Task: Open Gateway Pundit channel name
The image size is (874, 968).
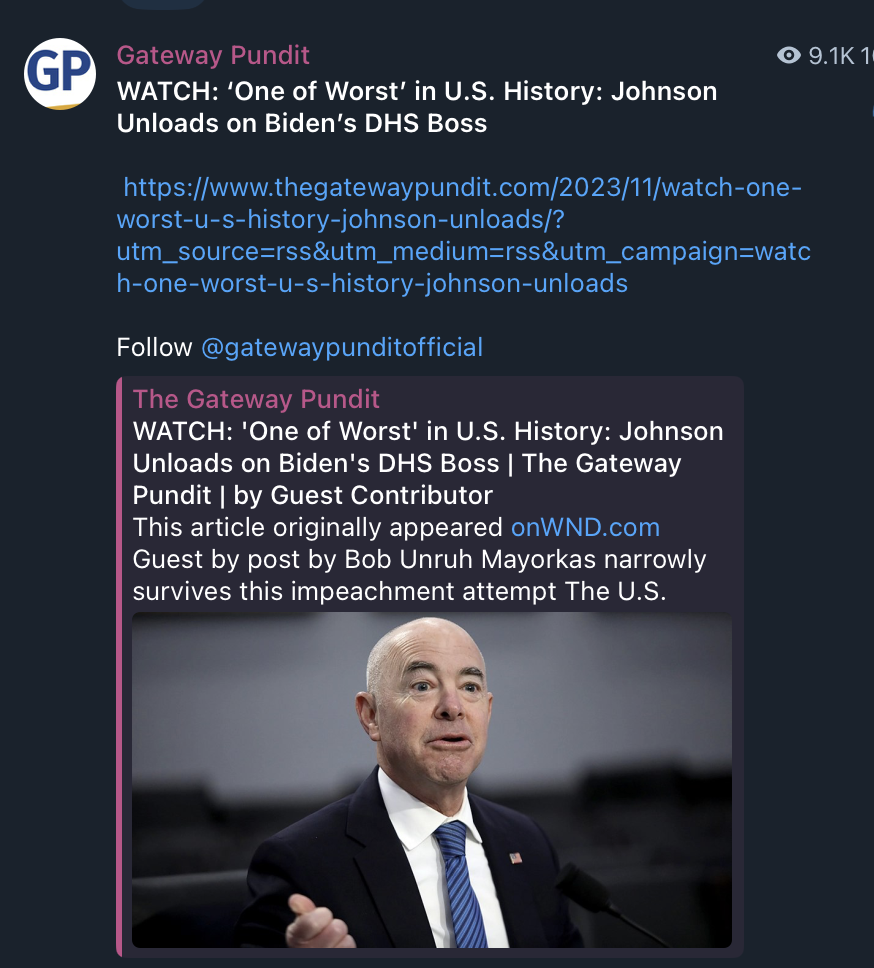Action: point(213,56)
